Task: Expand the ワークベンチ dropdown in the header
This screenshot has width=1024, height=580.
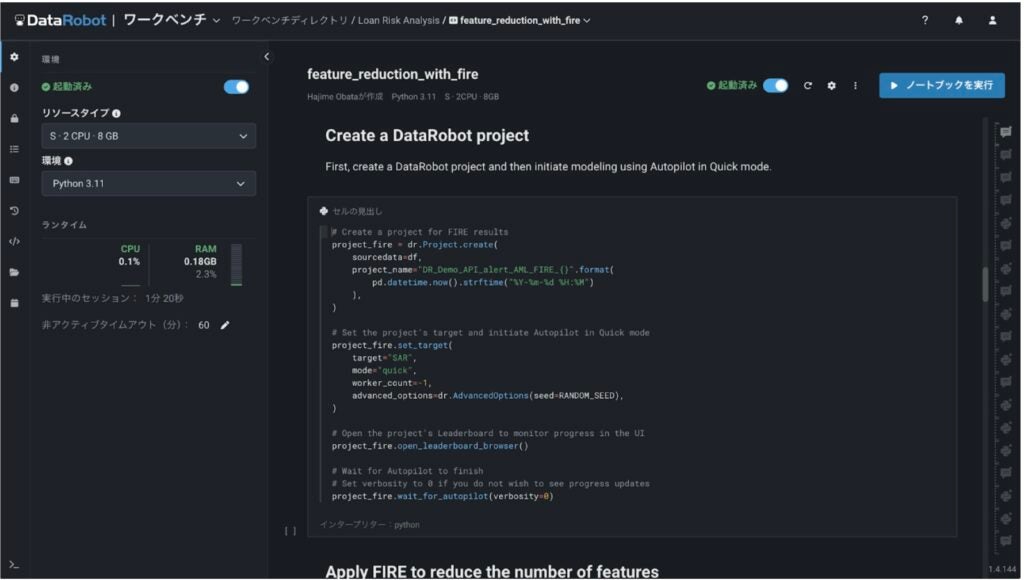Action: tap(217, 20)
